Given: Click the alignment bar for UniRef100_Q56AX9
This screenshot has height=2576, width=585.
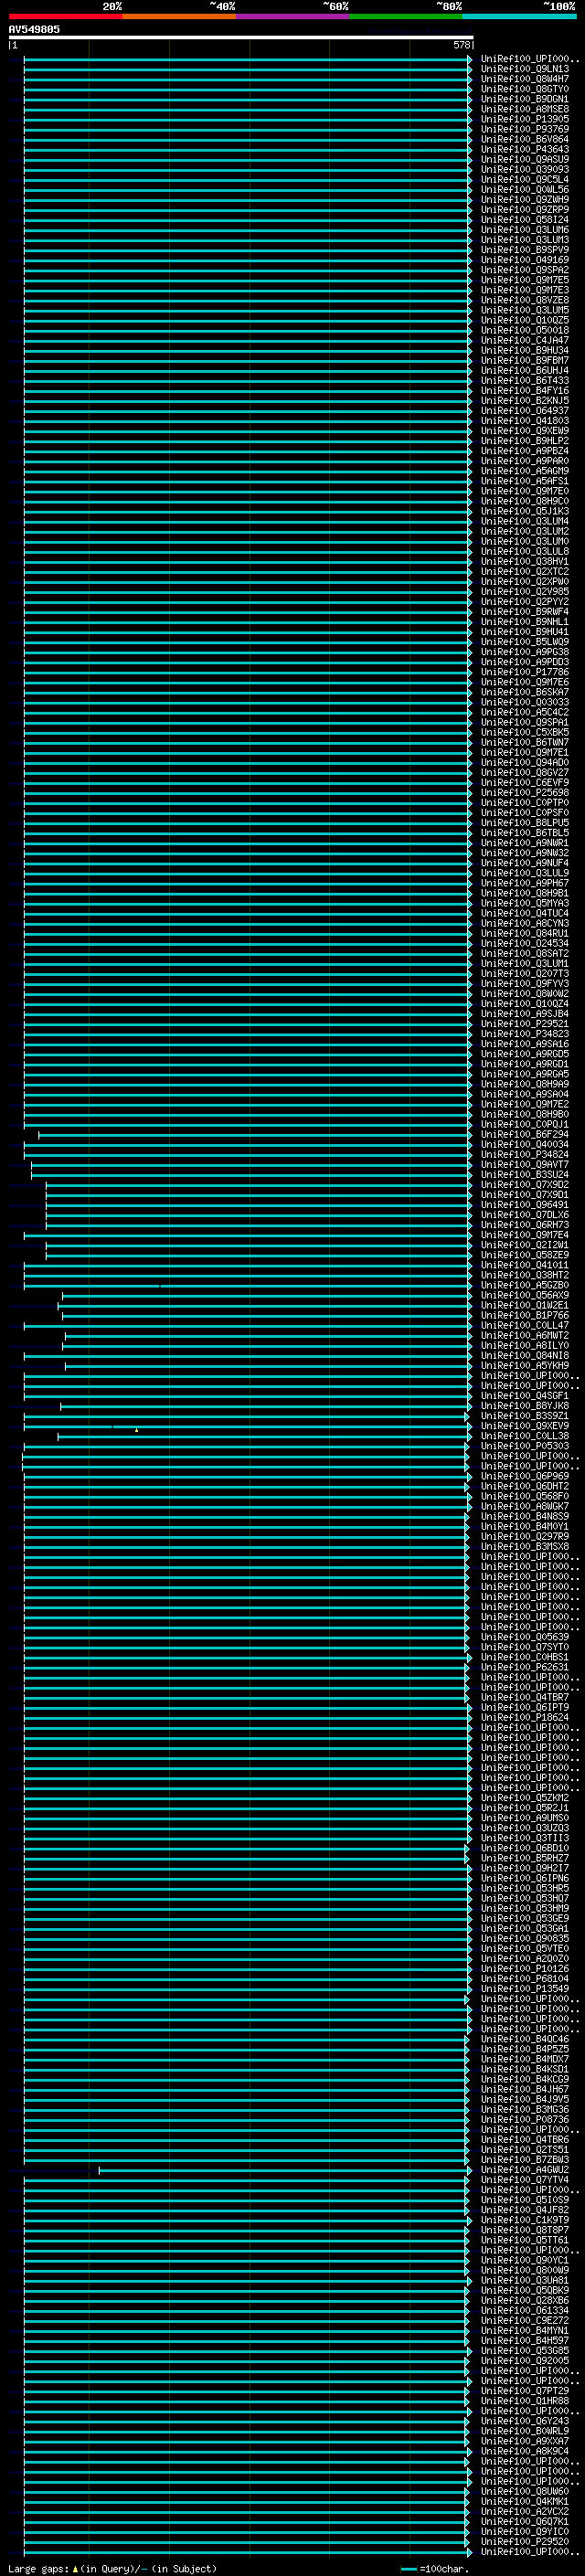Looking at the screenshot, I should (x=266, y=1295).
